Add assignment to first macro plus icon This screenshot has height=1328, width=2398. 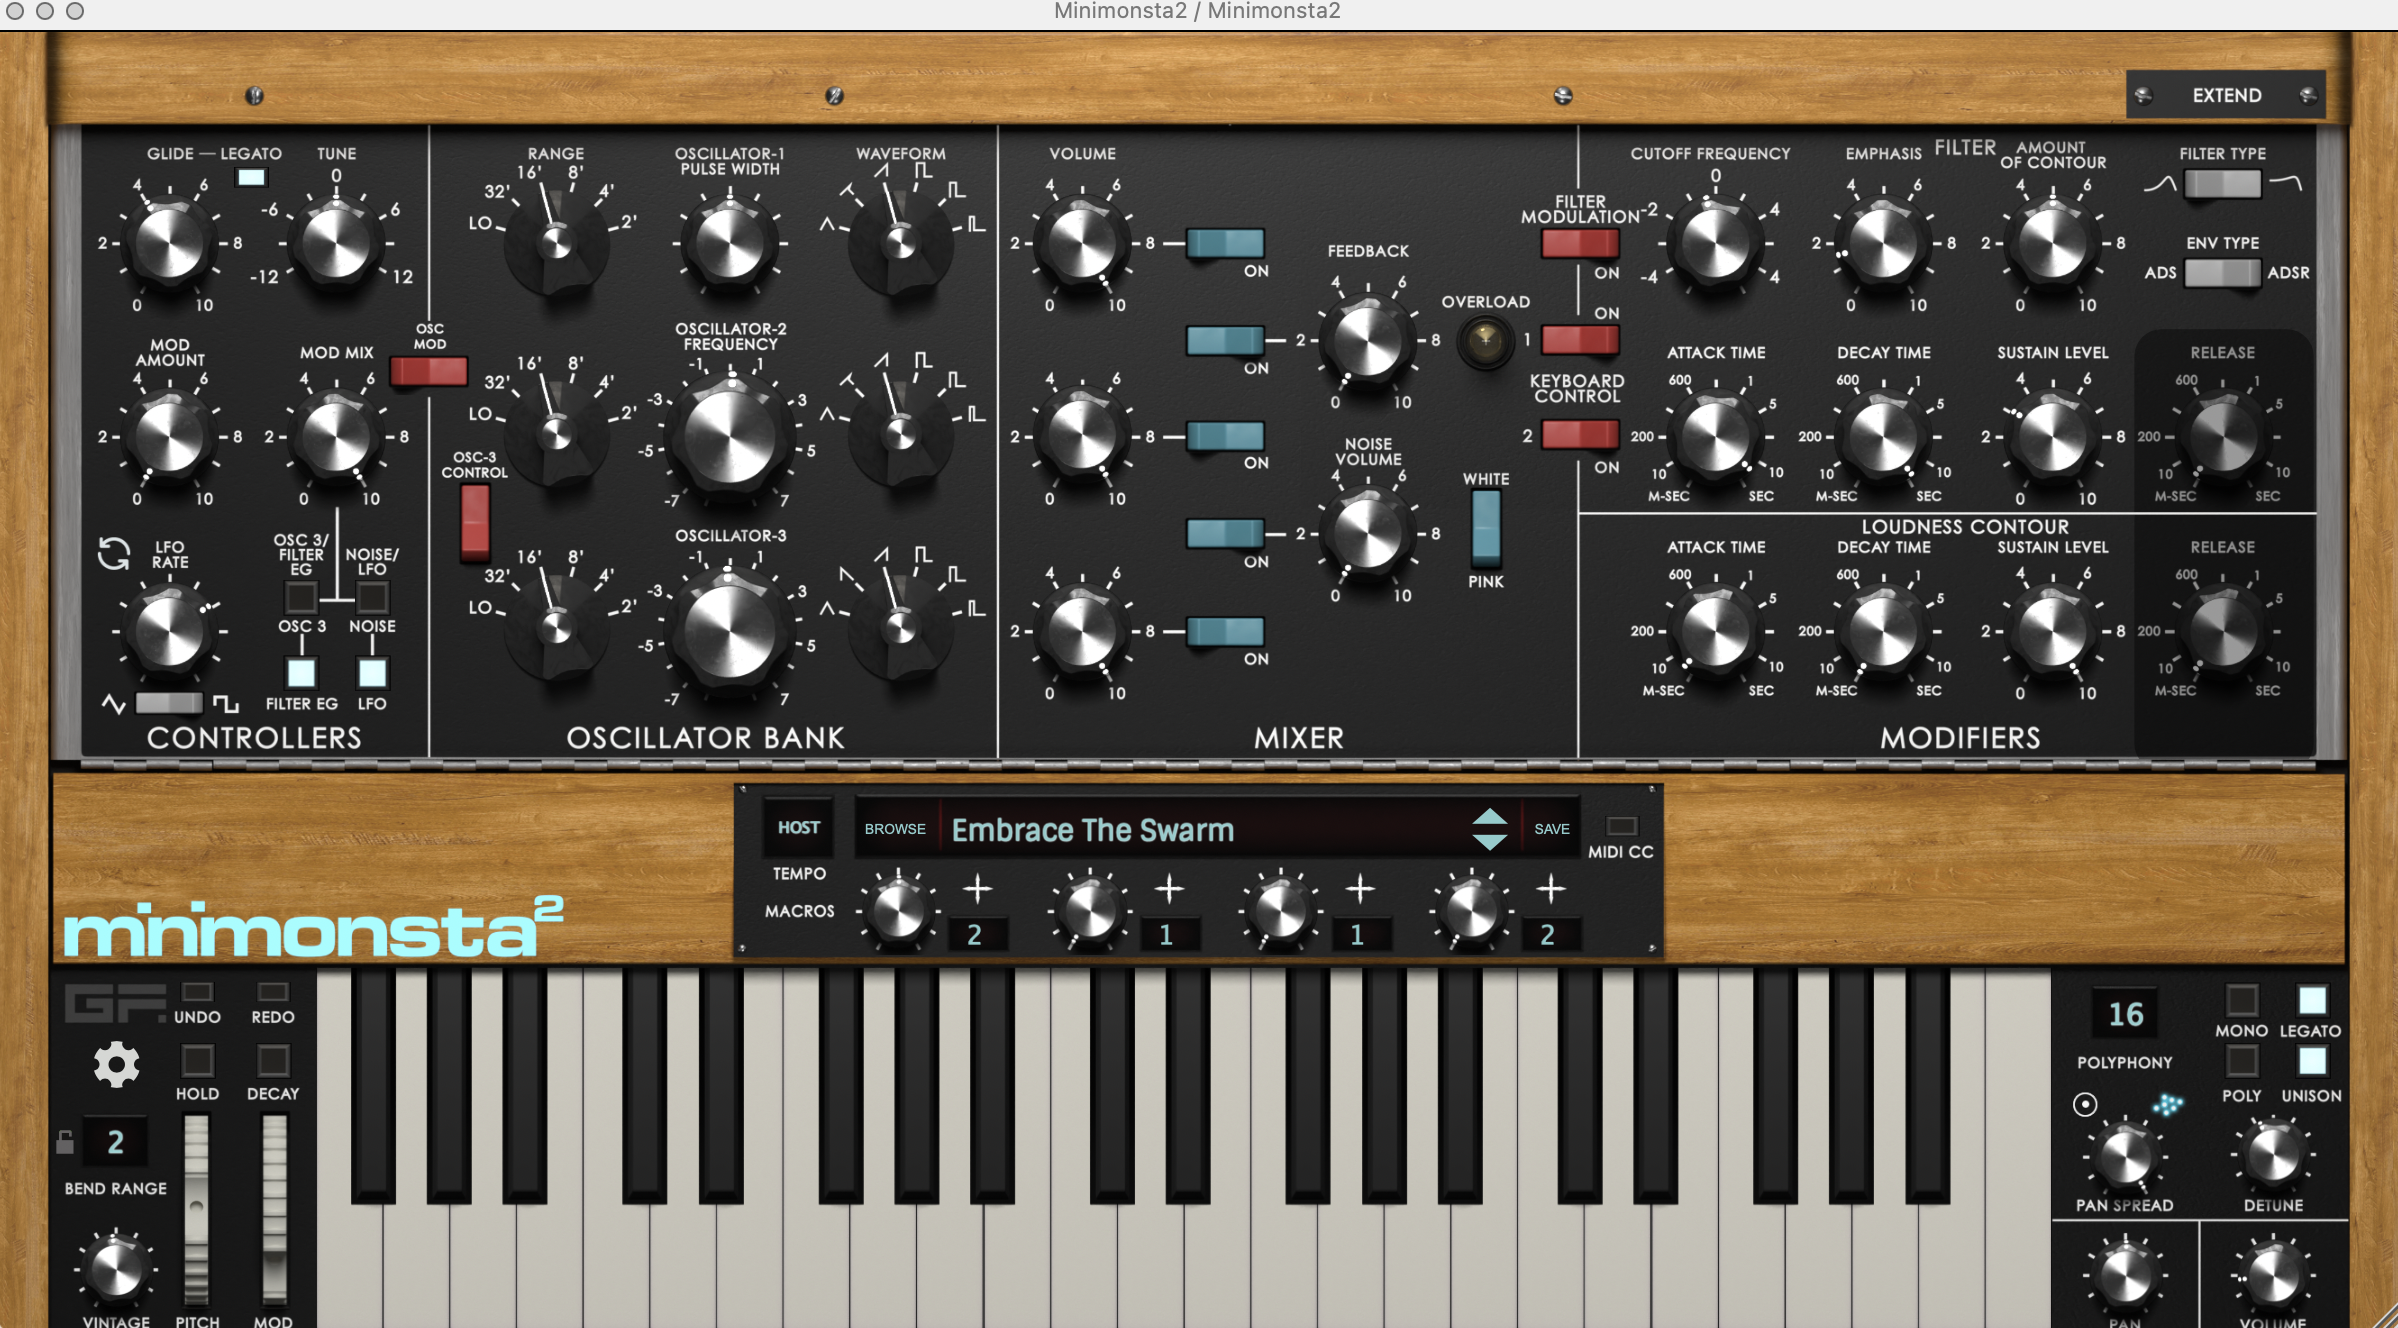click(978, 888)
